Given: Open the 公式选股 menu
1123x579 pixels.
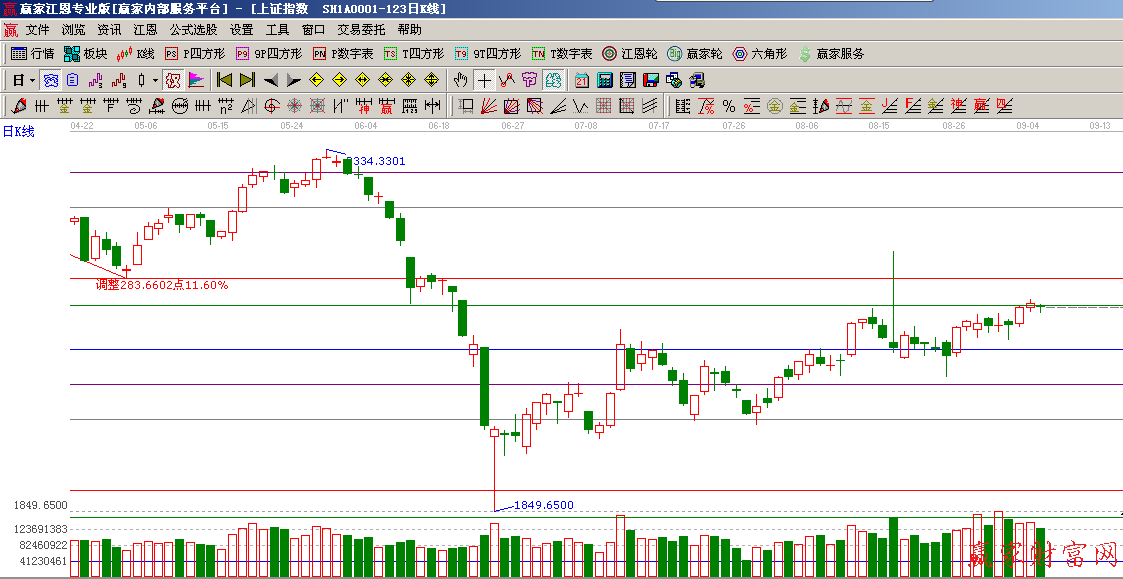Looking at the screenshot, I should coord(193,30).
